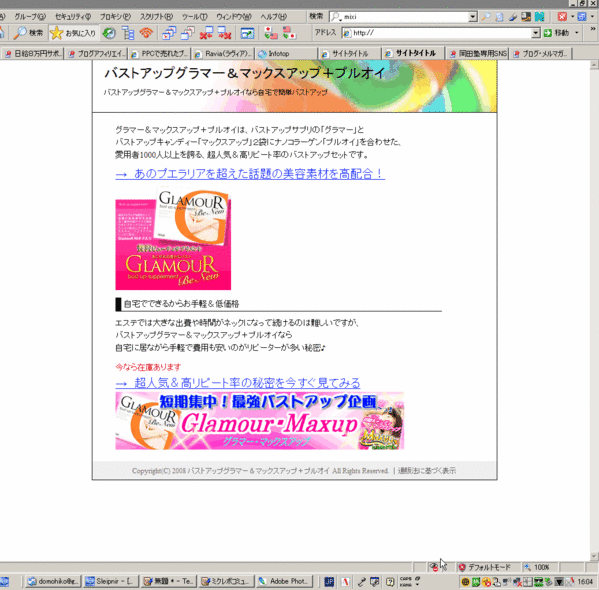This screenshot has height=590, width=599.
Task: Click the search magnifier icon beside mixi field
Action: tap(486, 16)
